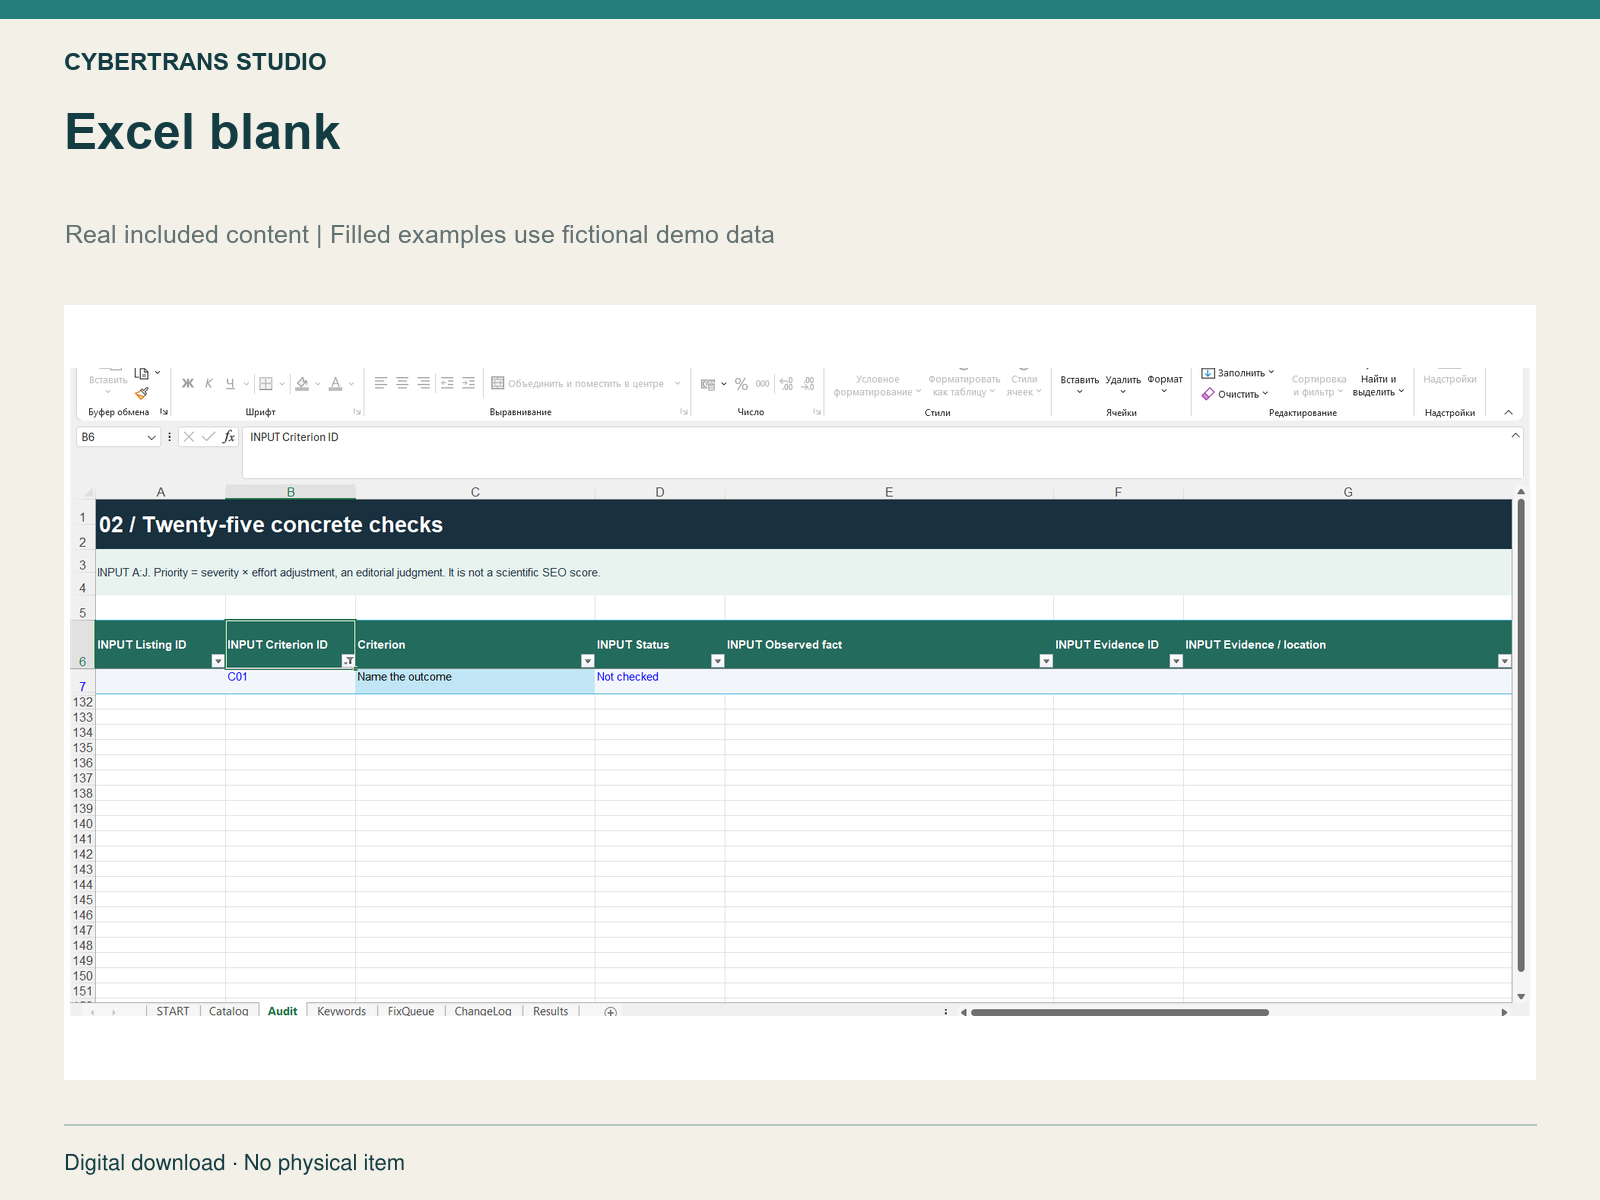
Task: Open filter dropdown on INPUT Listing ID
Action: point(218,661)
